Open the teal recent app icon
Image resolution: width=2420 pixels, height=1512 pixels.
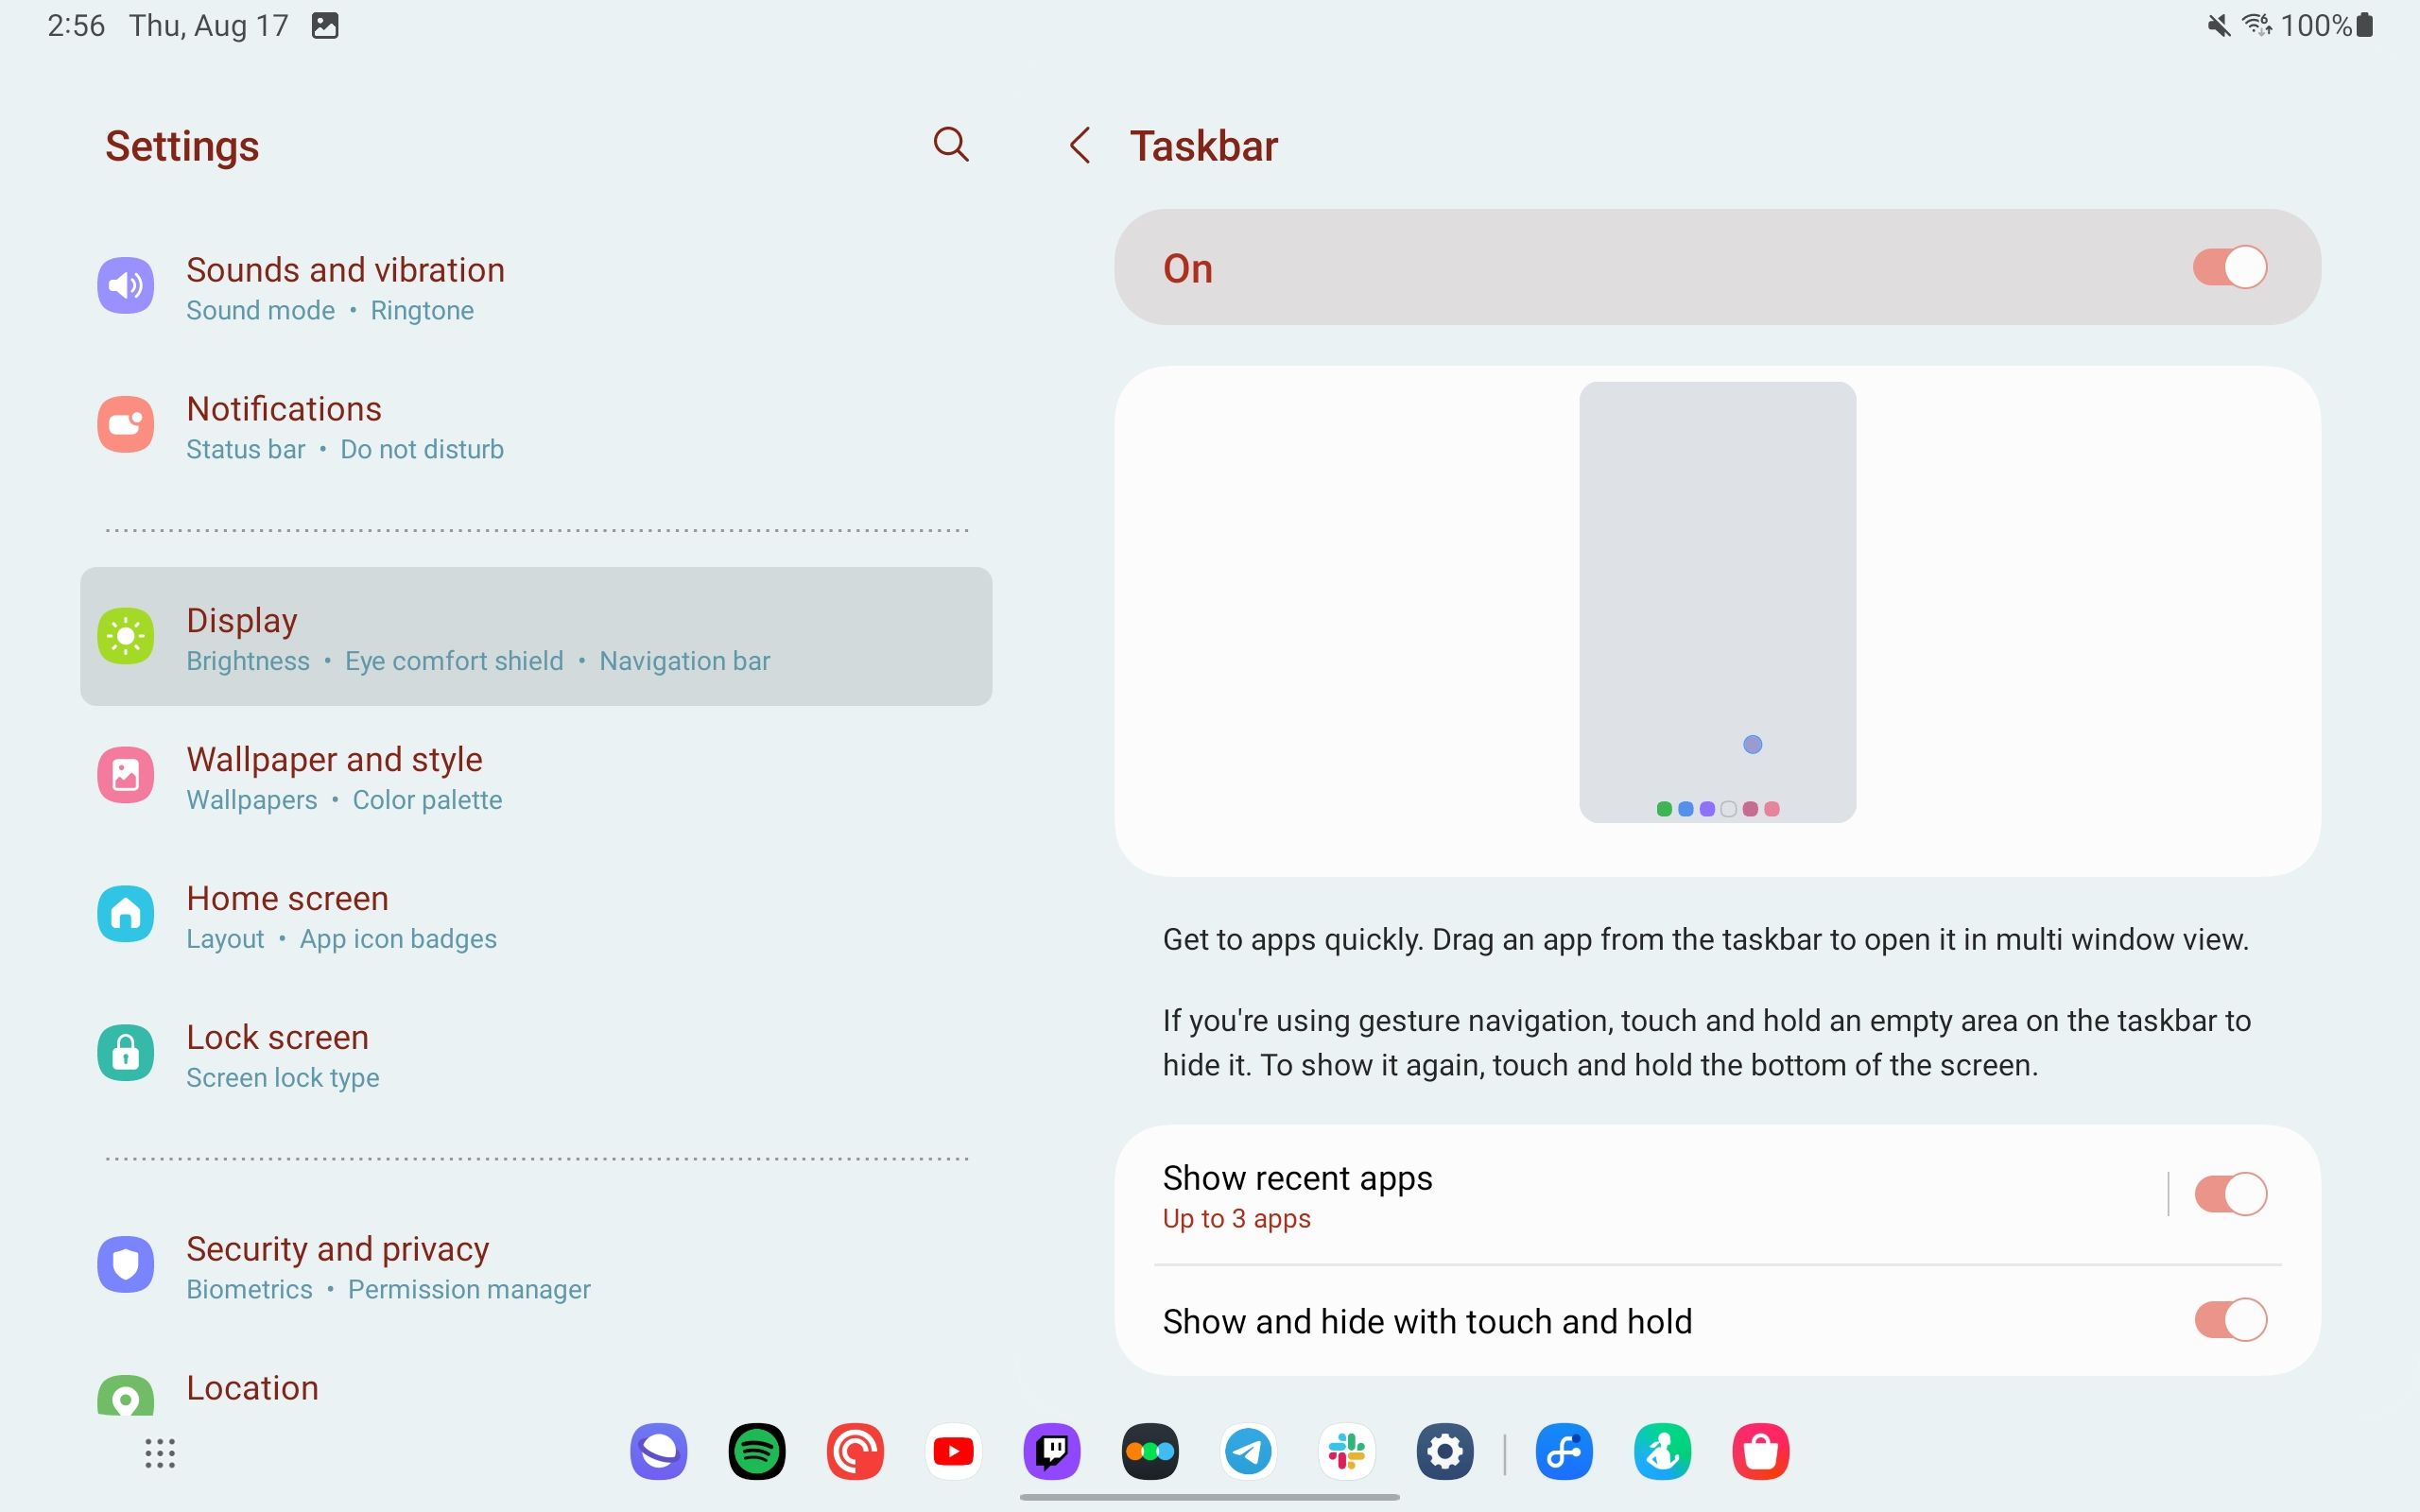[x=1662, y=1451]
